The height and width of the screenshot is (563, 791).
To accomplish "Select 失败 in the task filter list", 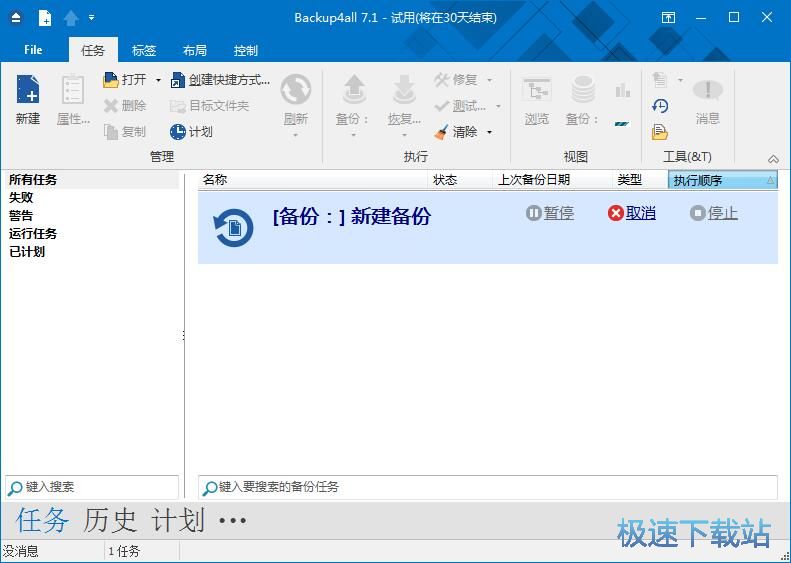I will click(x=21, y=198).
